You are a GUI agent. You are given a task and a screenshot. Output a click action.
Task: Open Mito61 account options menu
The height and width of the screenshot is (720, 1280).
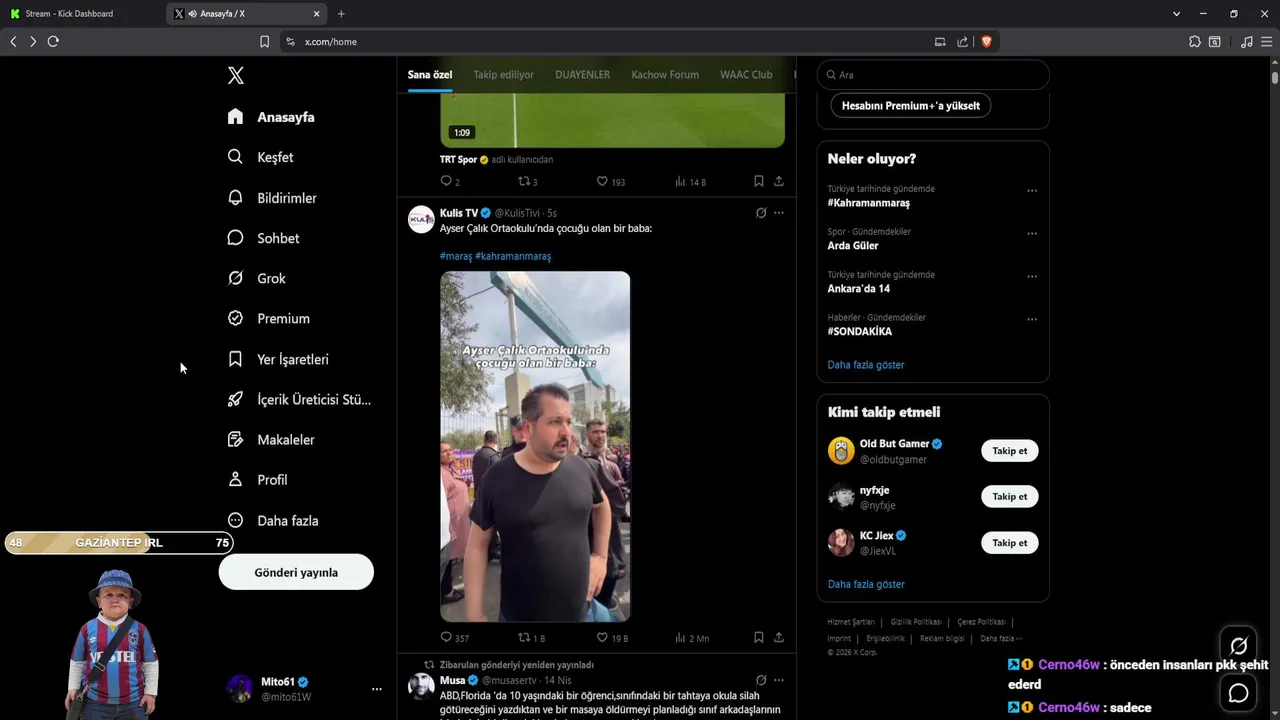(376, 689)
